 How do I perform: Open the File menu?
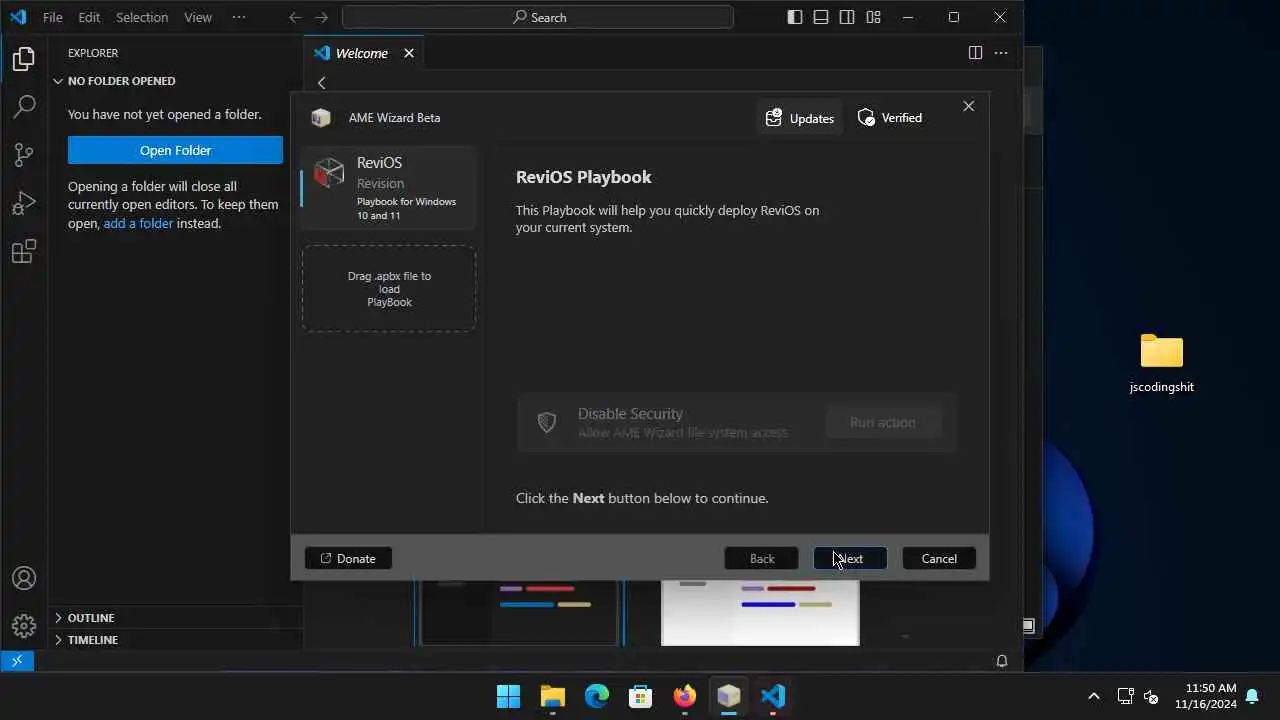52,17
